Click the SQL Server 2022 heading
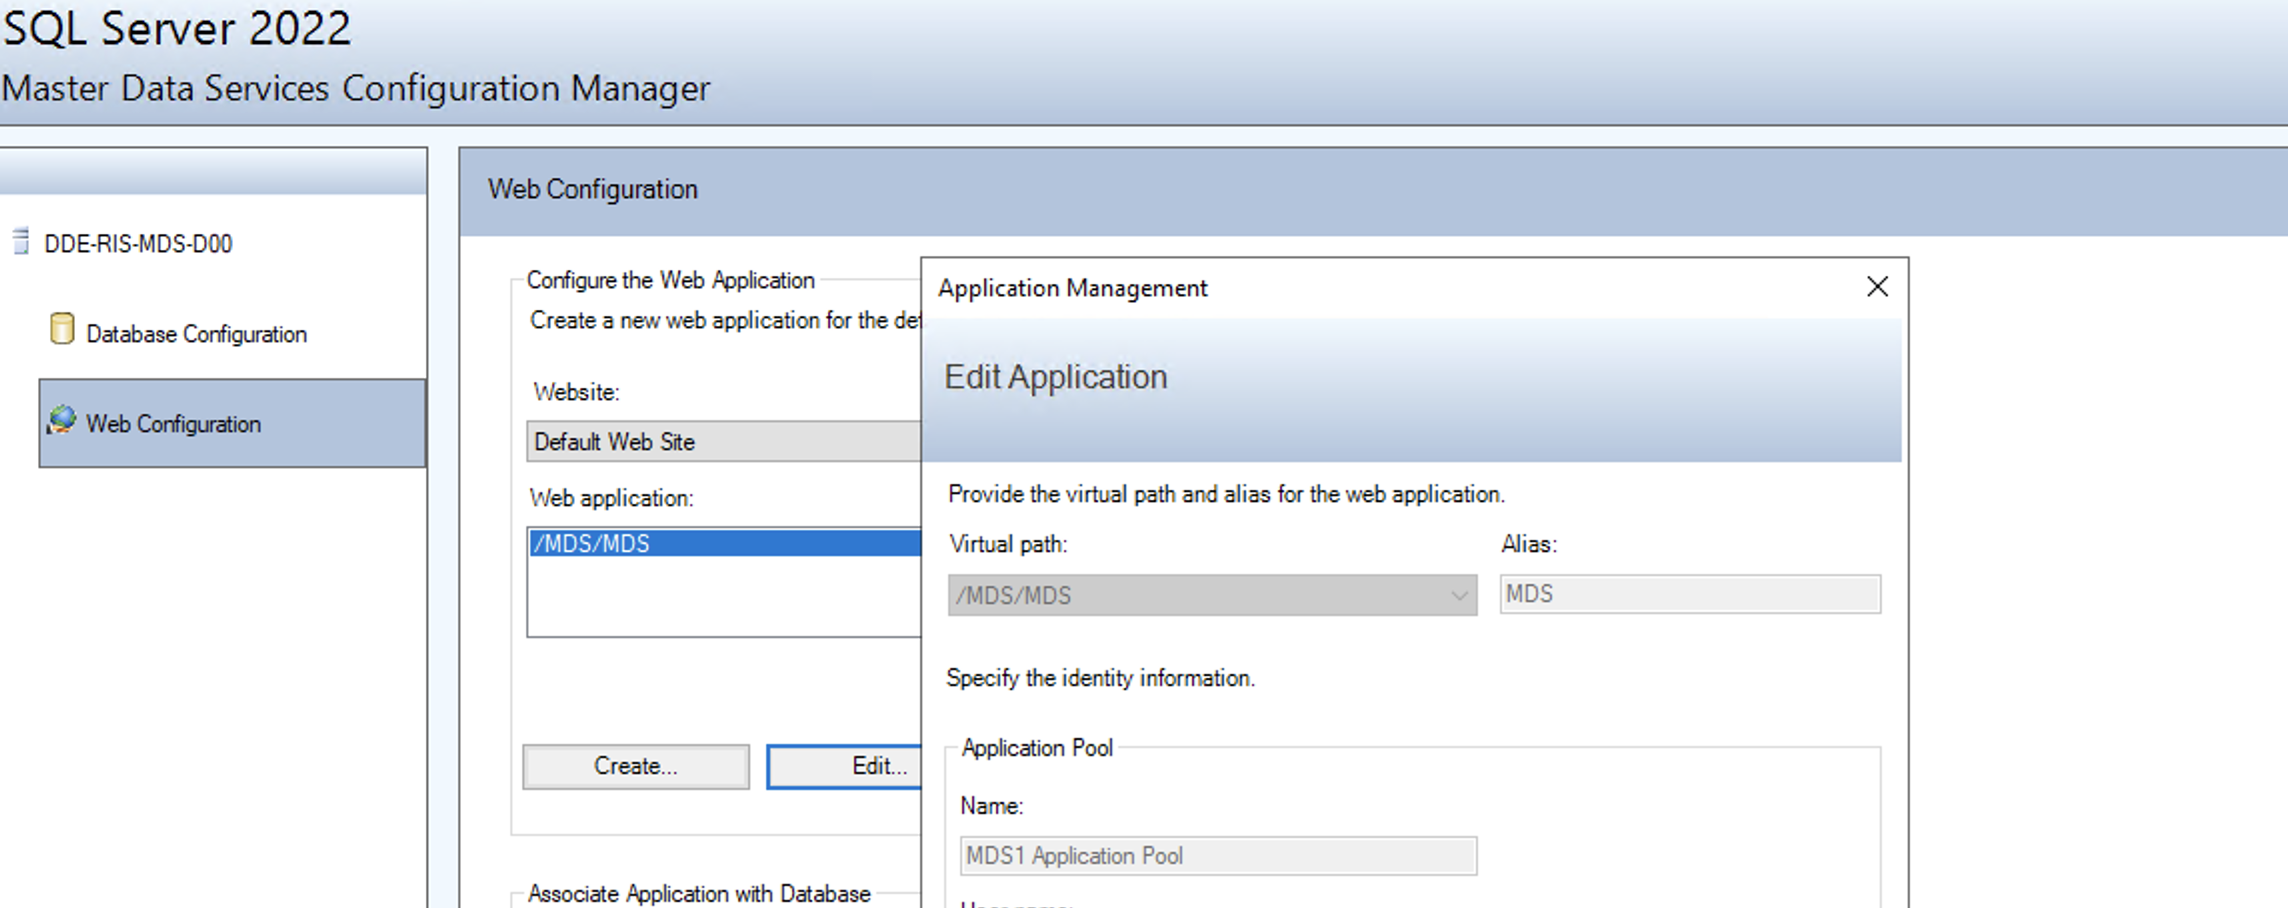Image resolution: width=2288 pixels, height=908 pixels. click(177, 28)
